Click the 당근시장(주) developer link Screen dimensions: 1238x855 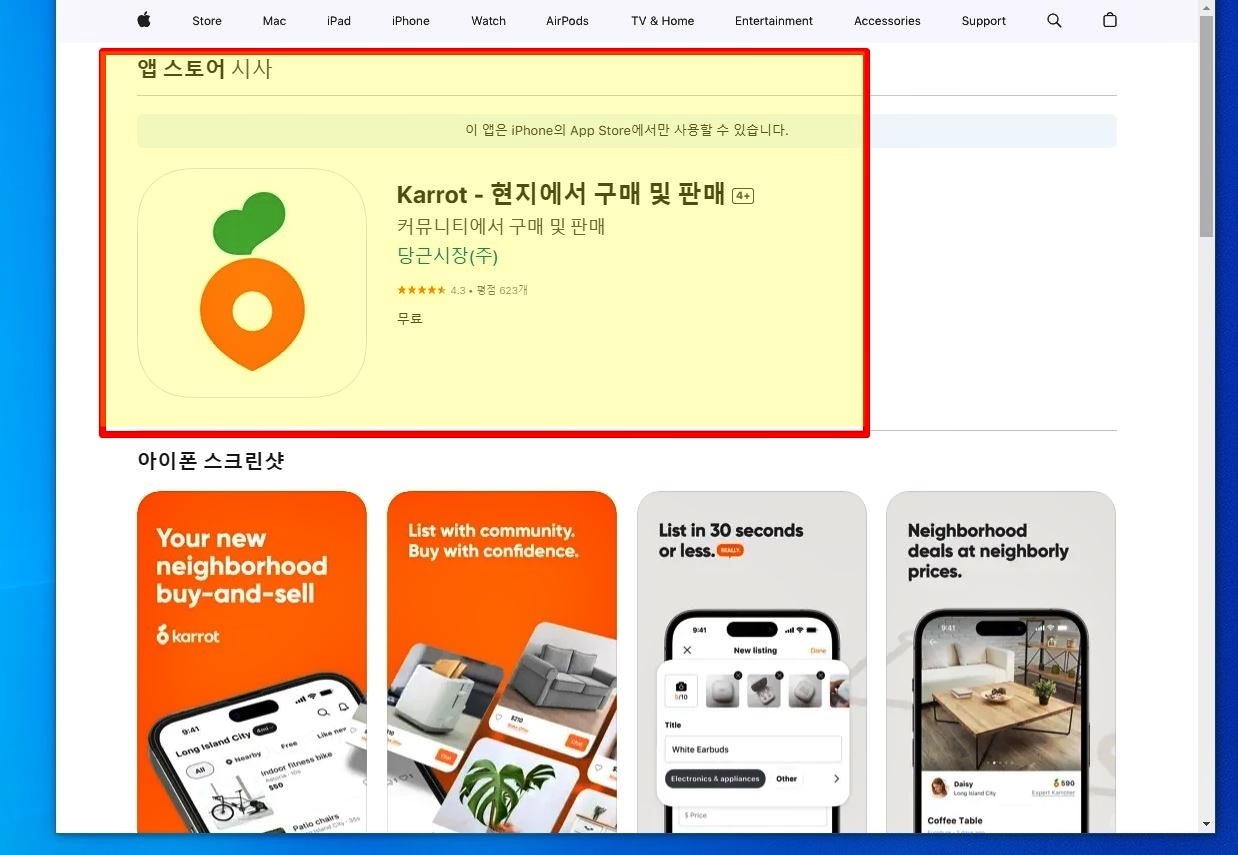[x=447, y=256]
